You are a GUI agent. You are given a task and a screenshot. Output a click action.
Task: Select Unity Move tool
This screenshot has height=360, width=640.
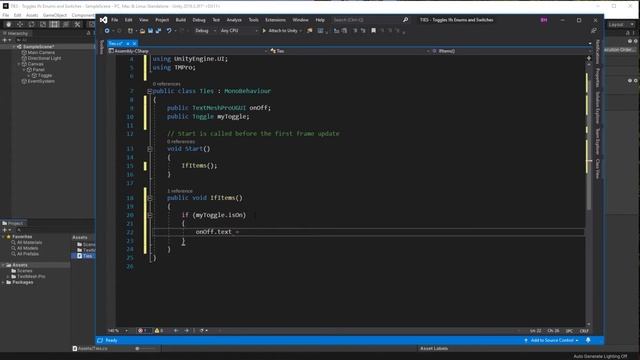tap(20, 24)
